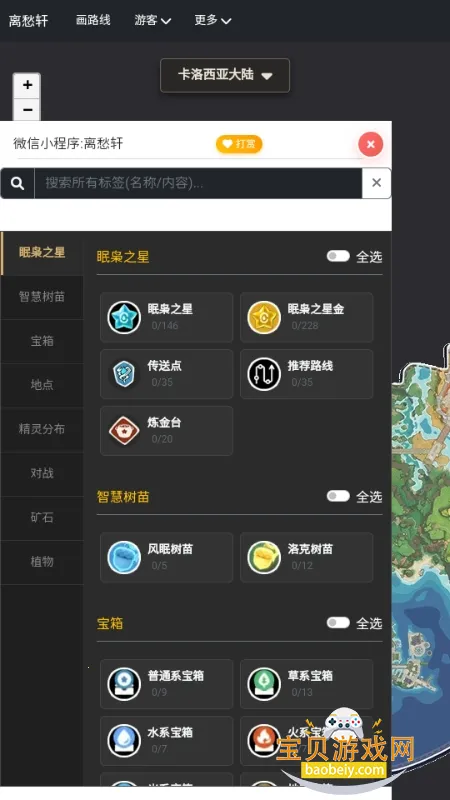Select the 普通系宝箱 chest icon
This screenshot has height=800, width=450.
click(124, 684)
